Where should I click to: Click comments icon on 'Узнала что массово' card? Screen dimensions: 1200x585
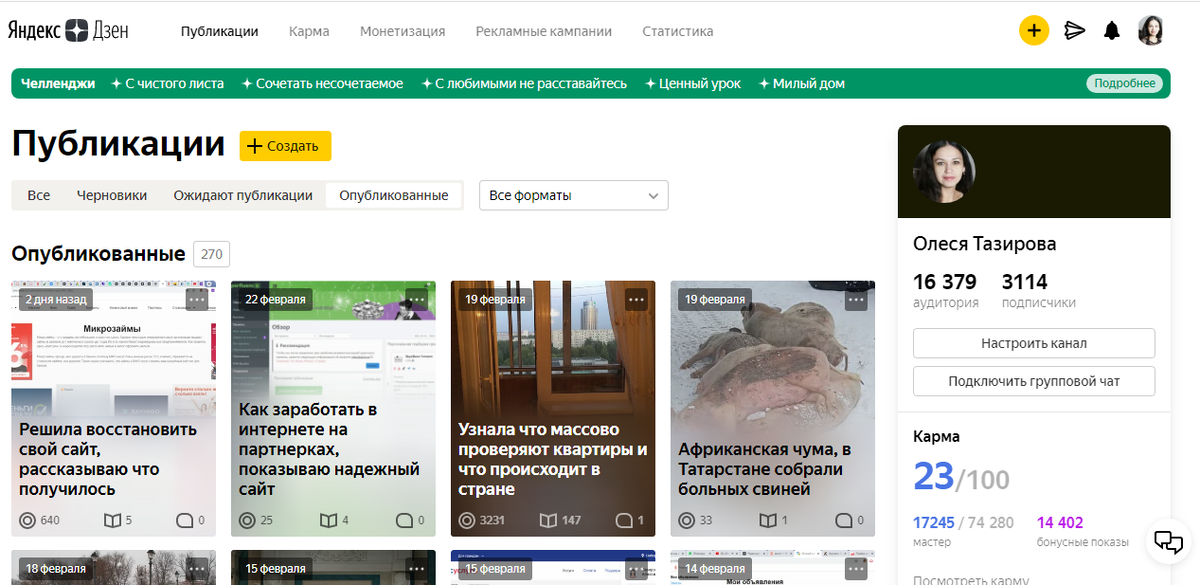pos(624,520)
